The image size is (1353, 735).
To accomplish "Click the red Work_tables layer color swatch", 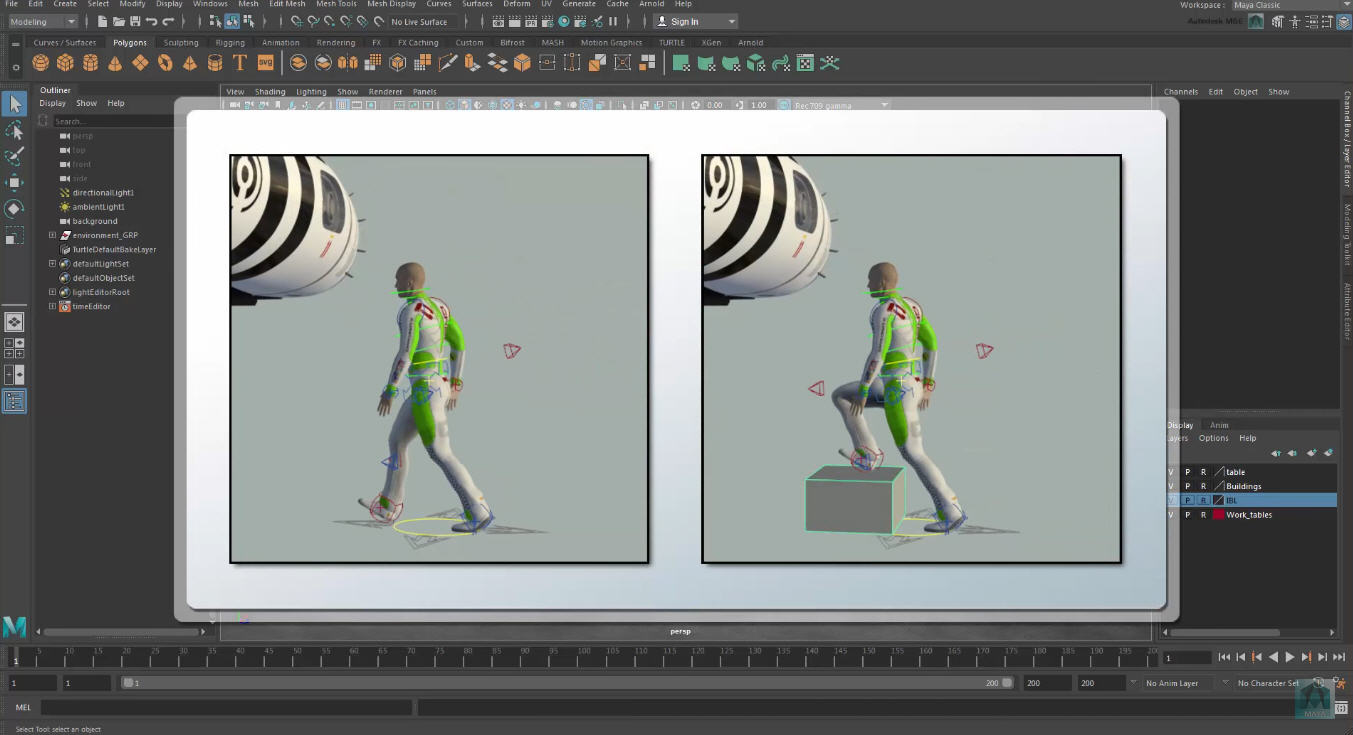I will (1218, 514).
